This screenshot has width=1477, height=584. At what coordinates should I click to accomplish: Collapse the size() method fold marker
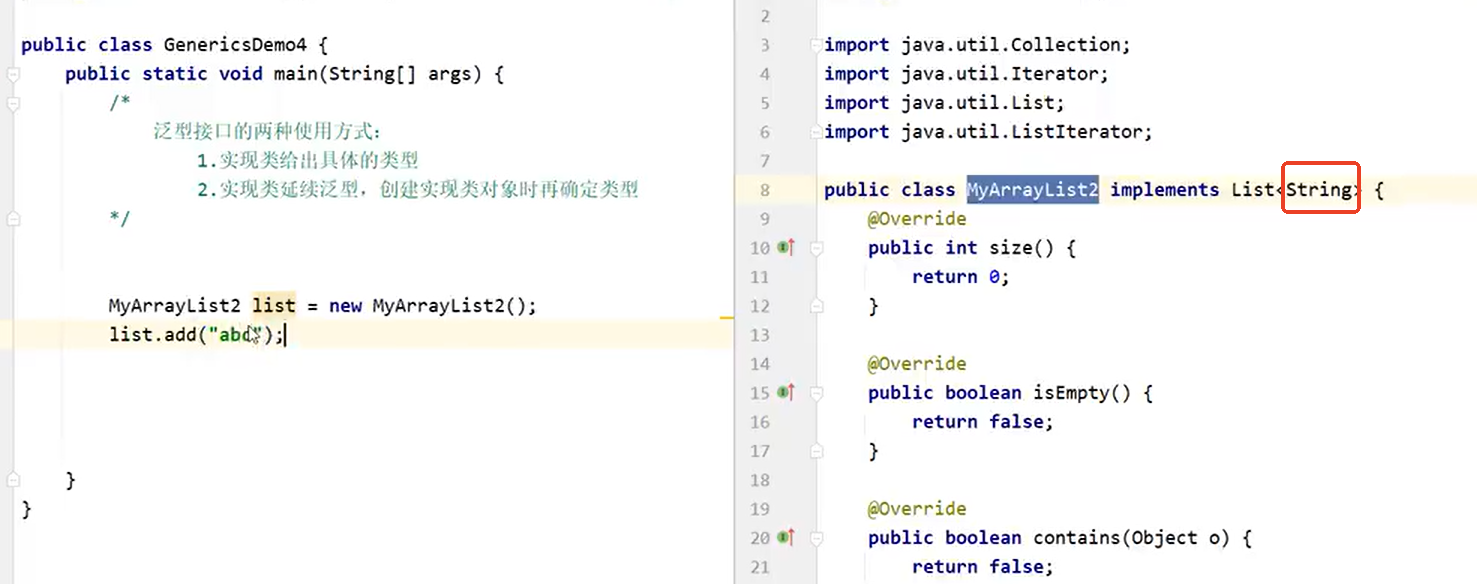tap(816, 248)
